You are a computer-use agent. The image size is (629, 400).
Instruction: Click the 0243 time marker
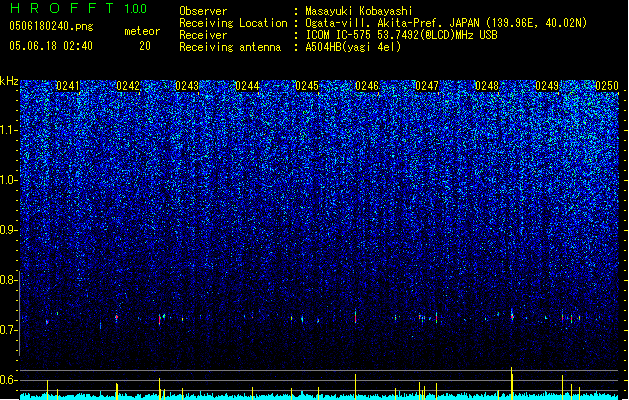pyautogui.click(x=187, y=86)
